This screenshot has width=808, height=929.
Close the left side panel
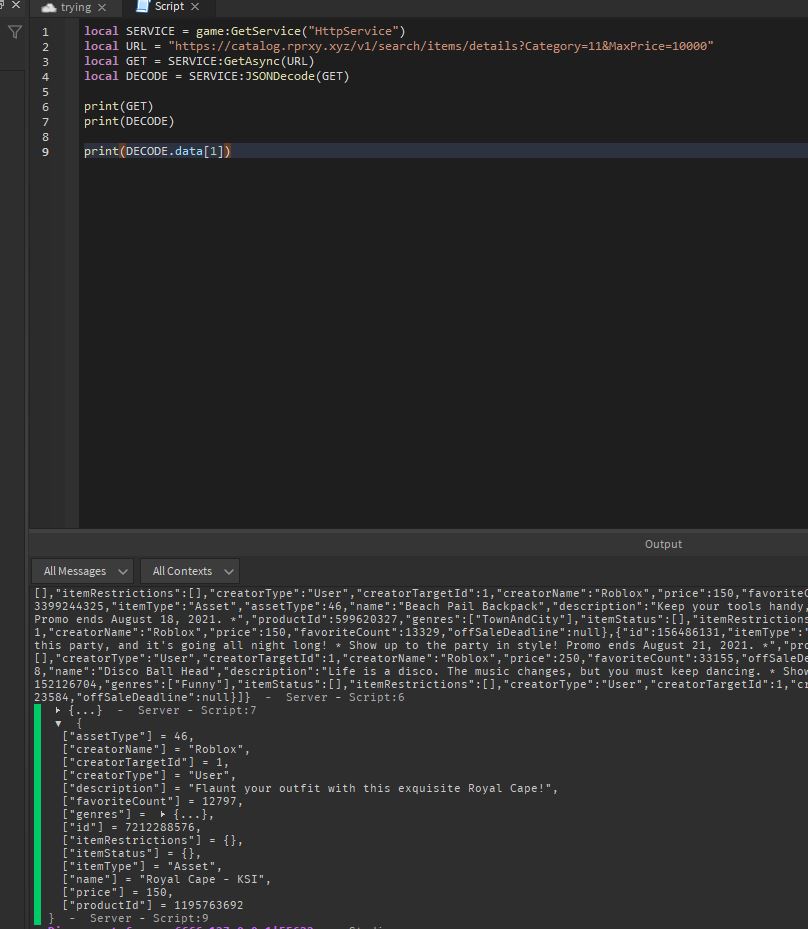point(16,5)
